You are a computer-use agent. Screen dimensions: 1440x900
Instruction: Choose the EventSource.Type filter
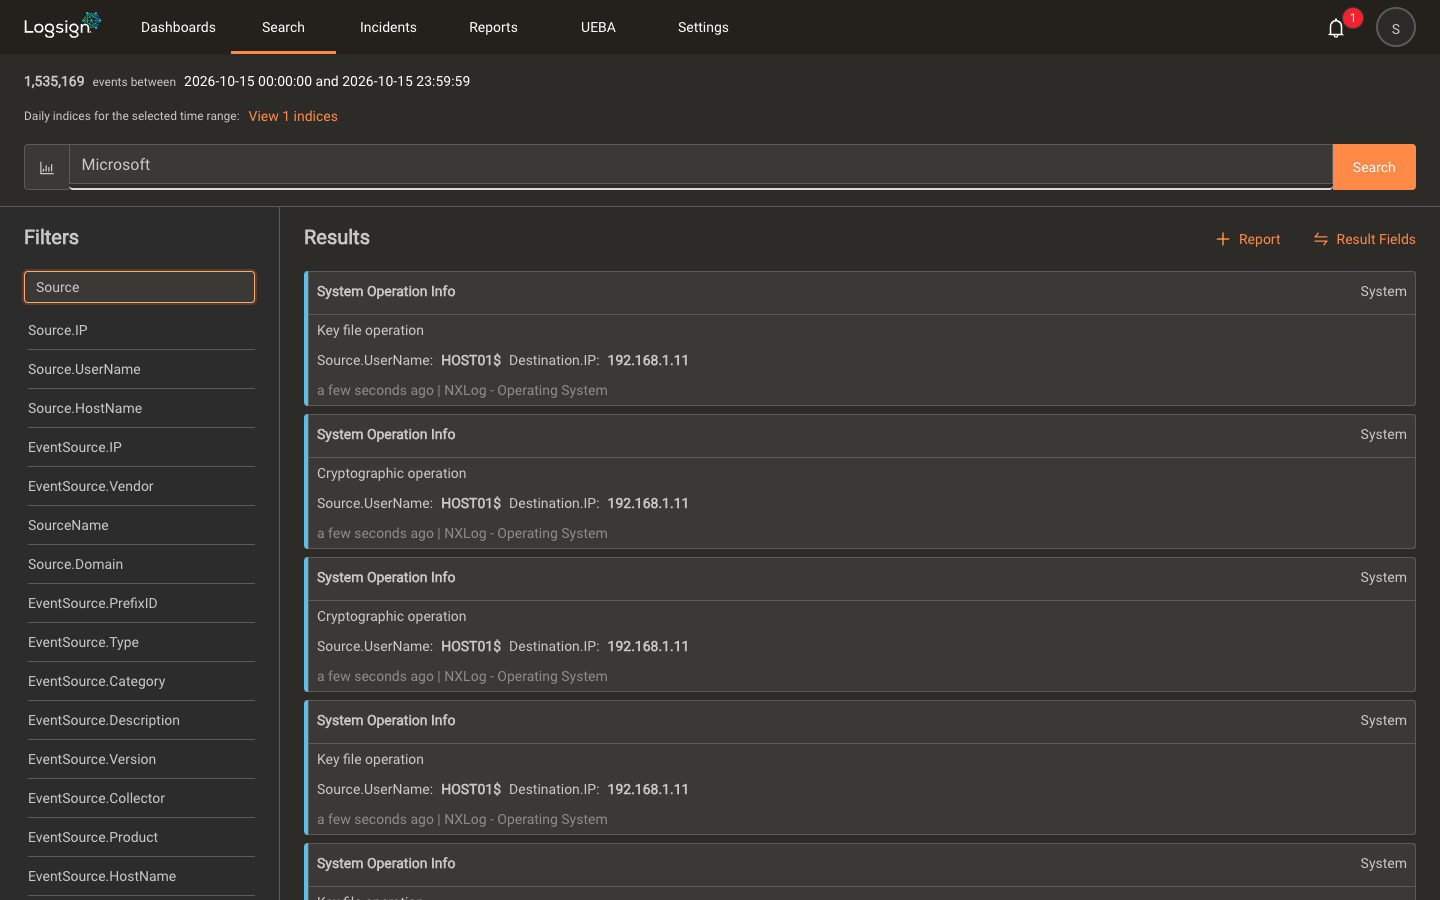pos(141,642)
